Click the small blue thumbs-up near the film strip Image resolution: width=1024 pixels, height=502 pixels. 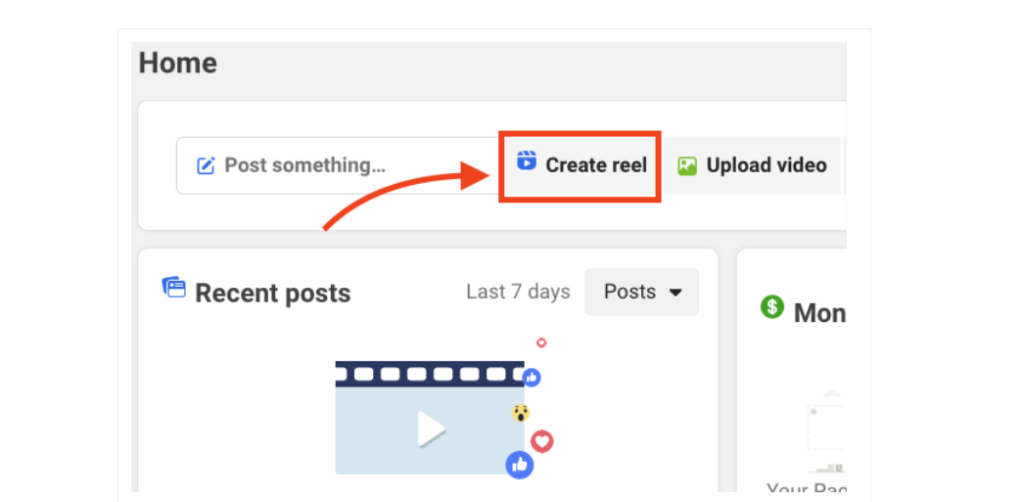531,377
